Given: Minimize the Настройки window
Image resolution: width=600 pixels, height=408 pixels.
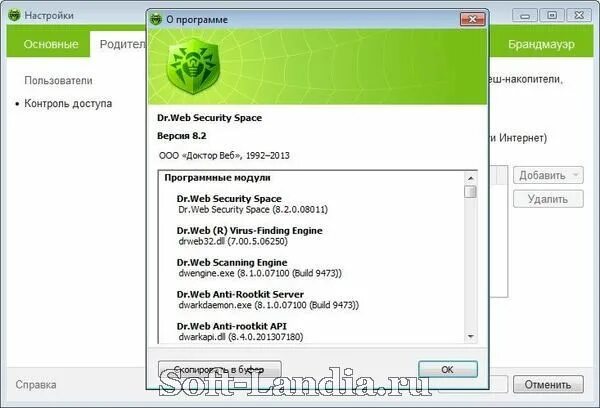Looking at the screenshot, I should [525, 15].
